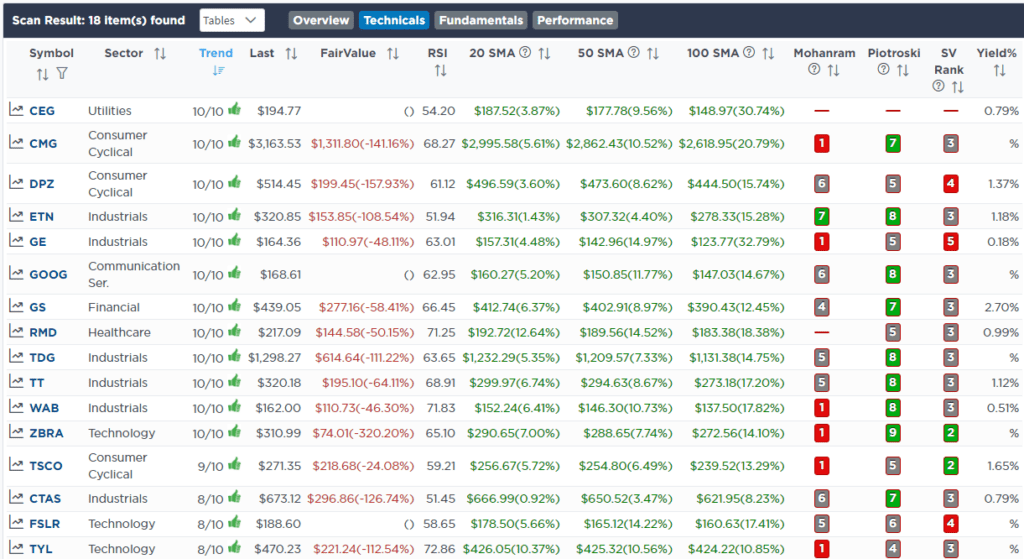
Task: Open the CEG chart icon
Action: 16,110
